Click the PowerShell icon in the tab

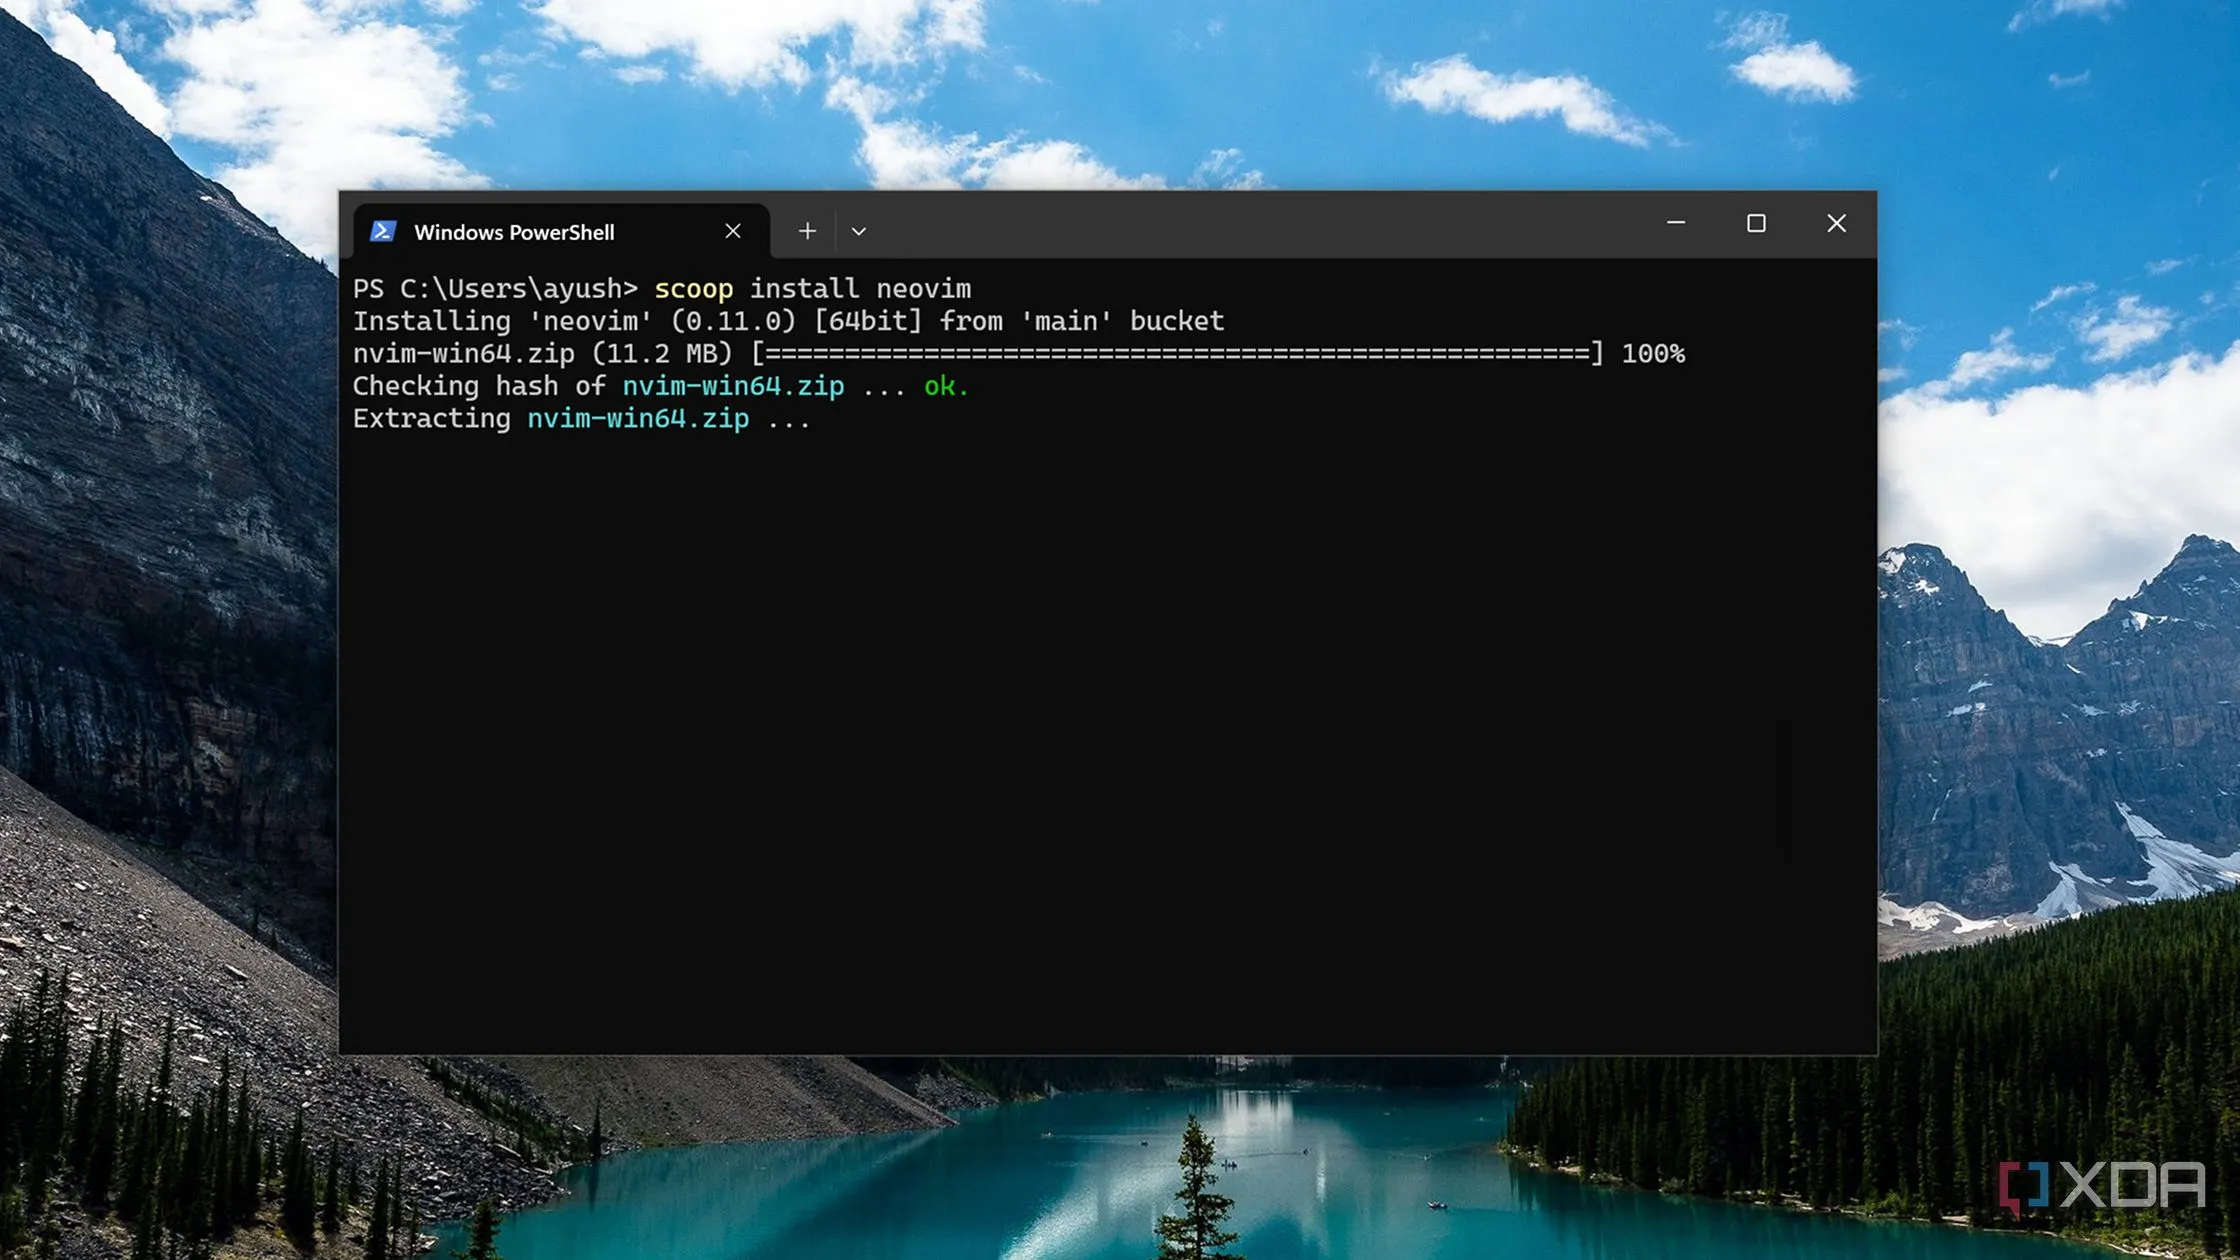tap(383, 232)
